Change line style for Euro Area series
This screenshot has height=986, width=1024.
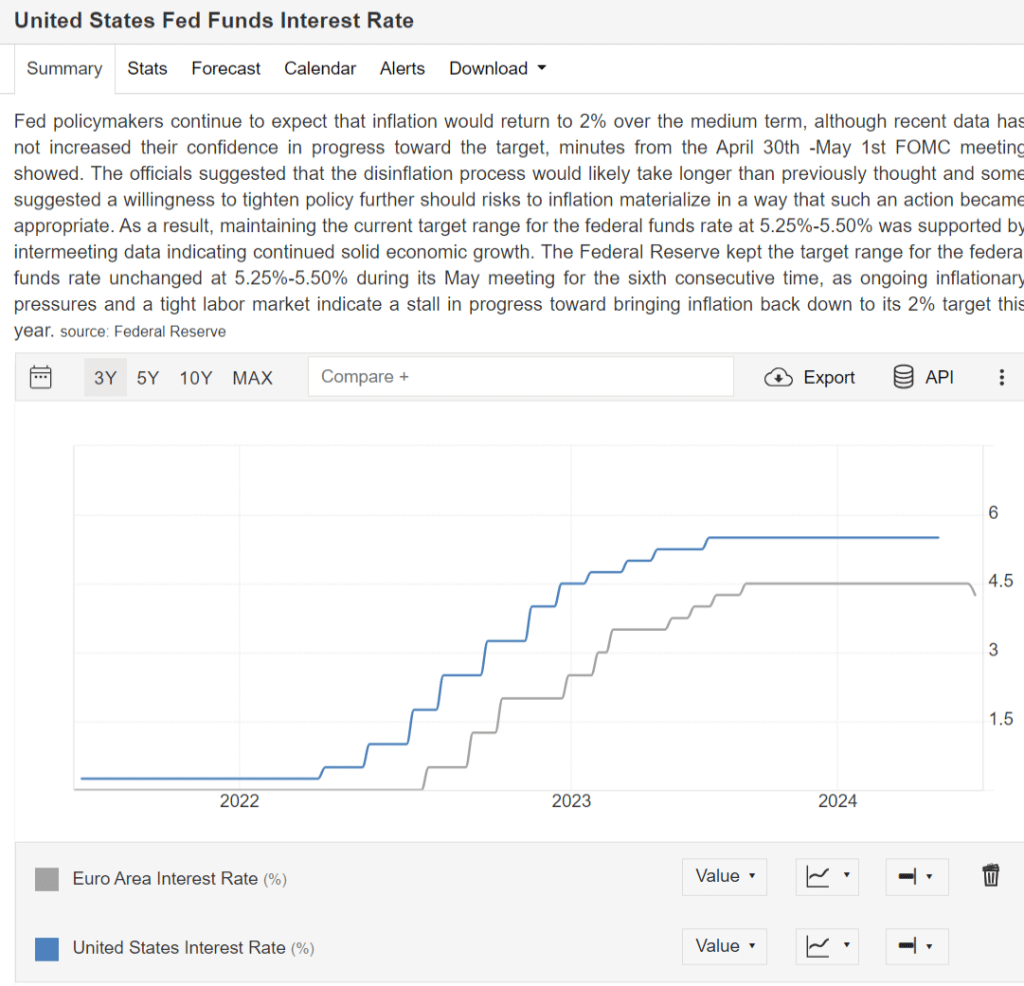coord(916,876)
